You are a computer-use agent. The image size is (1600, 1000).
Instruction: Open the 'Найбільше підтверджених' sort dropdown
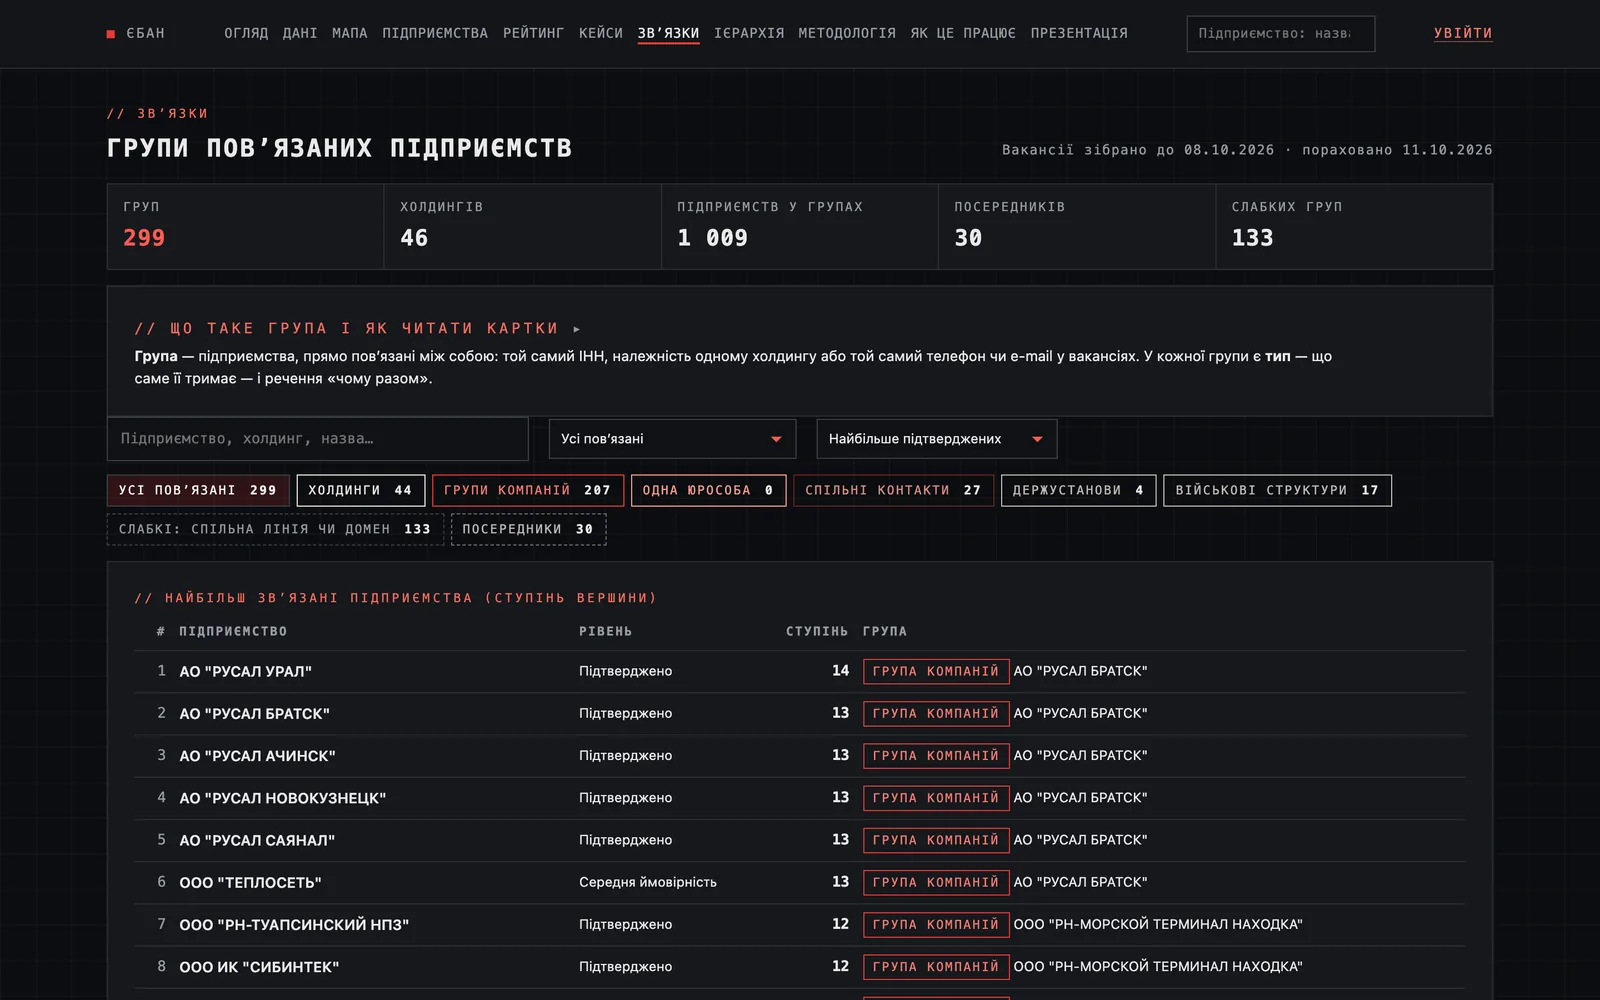tap(936, 439)
